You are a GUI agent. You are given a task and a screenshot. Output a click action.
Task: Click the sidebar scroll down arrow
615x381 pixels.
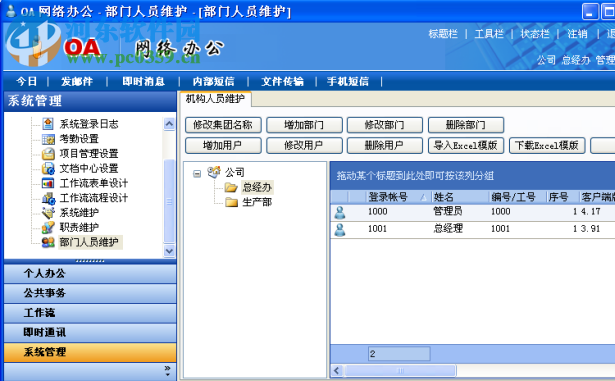[169, 251]
